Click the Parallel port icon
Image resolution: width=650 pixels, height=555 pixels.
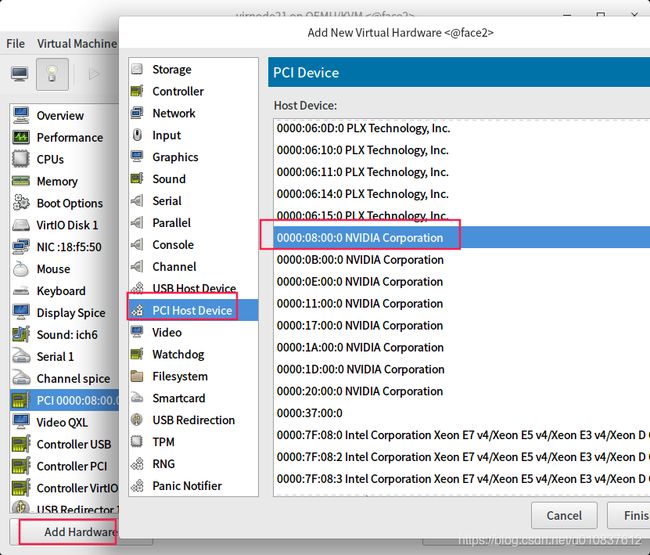[x=137, y=223]
